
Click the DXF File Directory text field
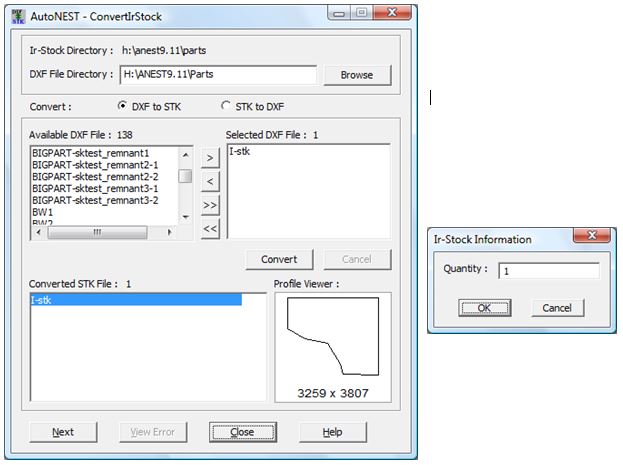click(217, 75)
